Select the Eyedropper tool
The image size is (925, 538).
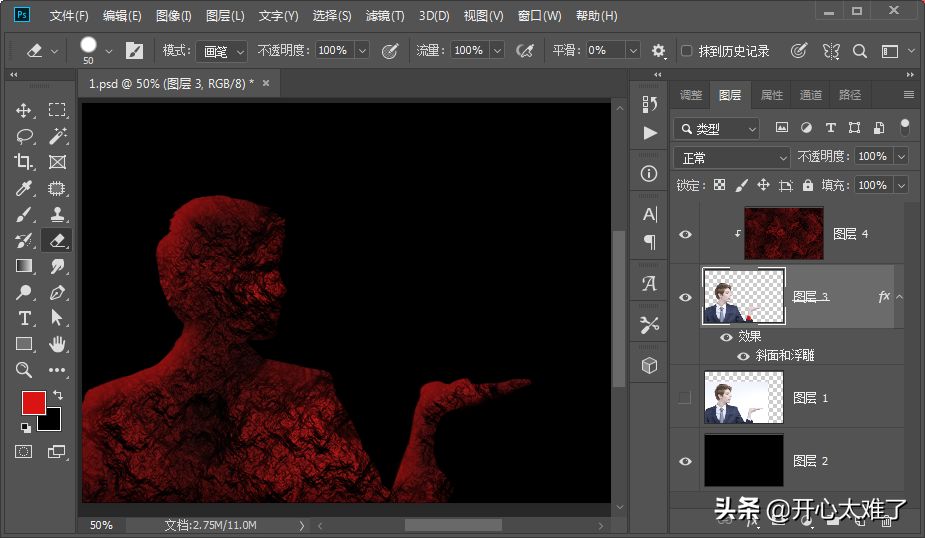24,188
